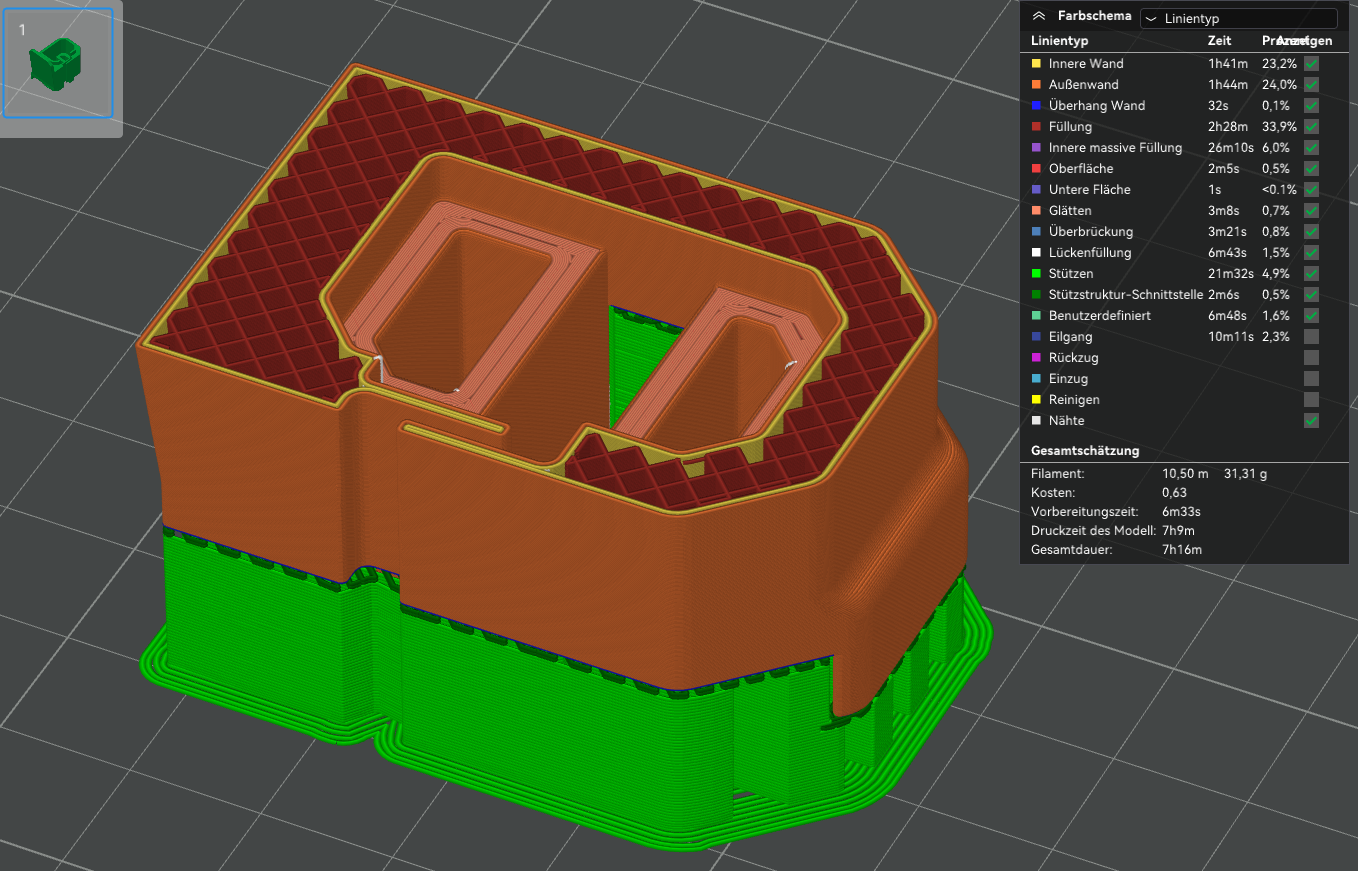This screenshot has width=1358, height=871.
Task: Open the Linientyp color scheme dropdown
Action: click(1238, 18)
